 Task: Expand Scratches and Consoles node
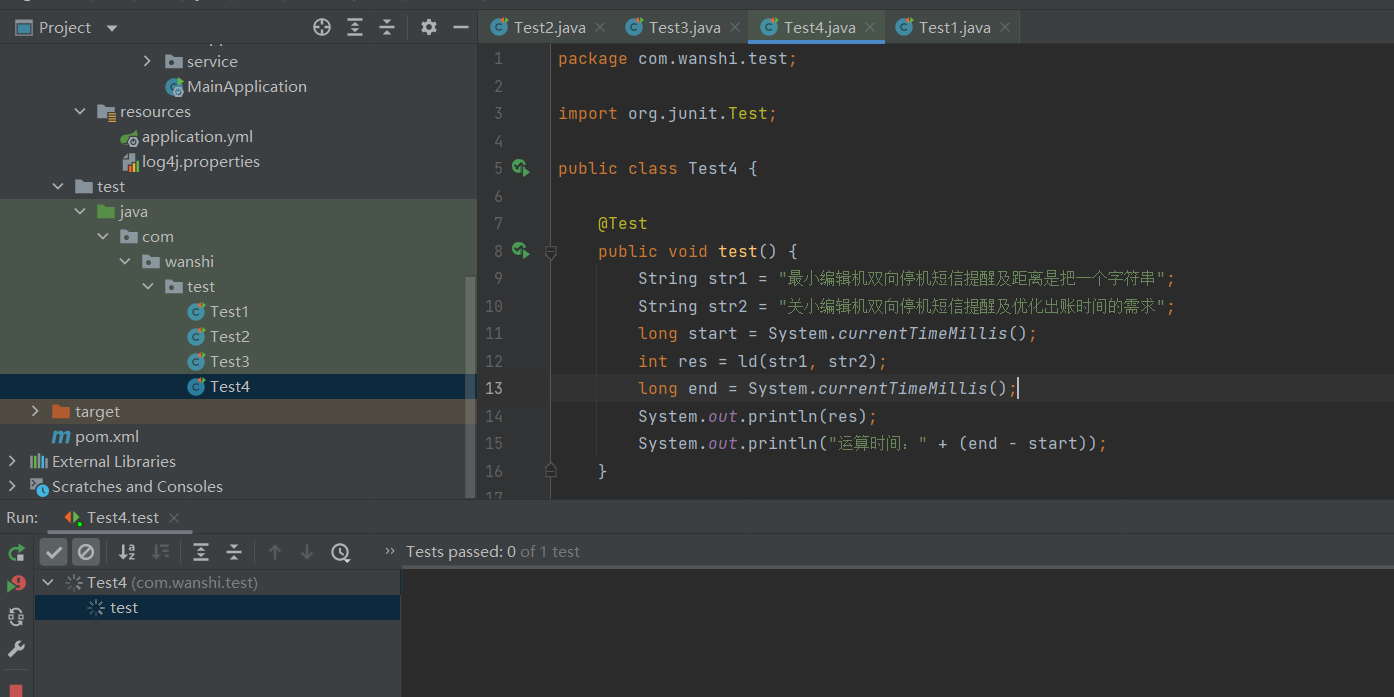point(12,486)
